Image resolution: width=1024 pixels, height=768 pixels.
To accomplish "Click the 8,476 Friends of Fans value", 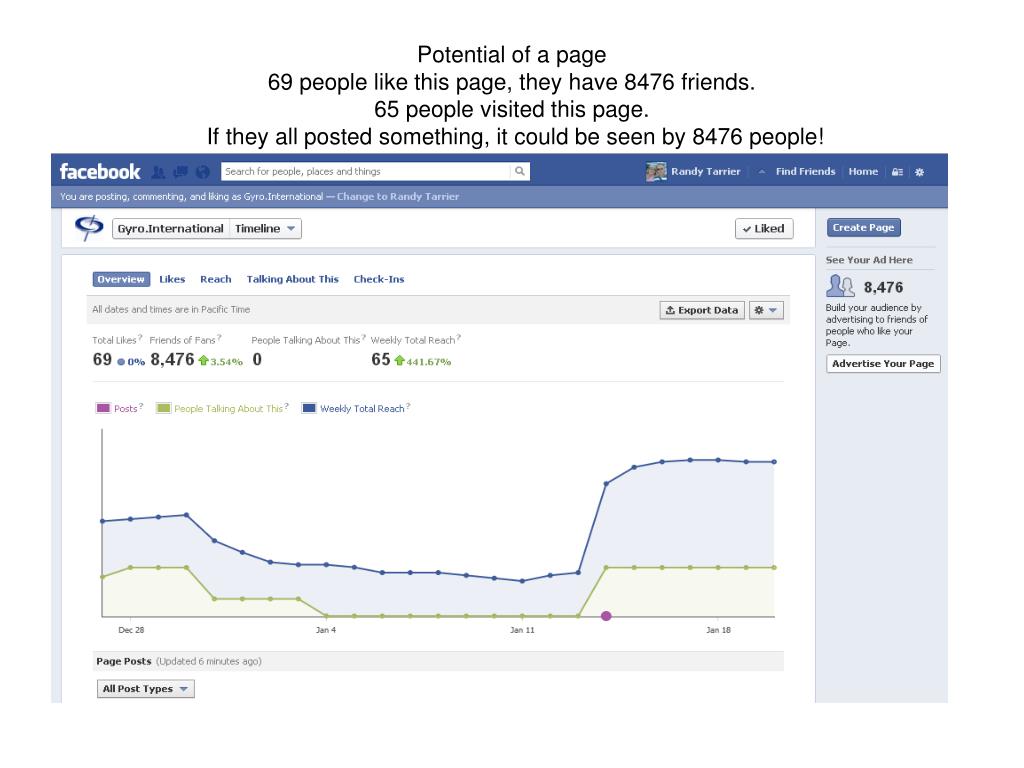I will [x=172, y=360].
